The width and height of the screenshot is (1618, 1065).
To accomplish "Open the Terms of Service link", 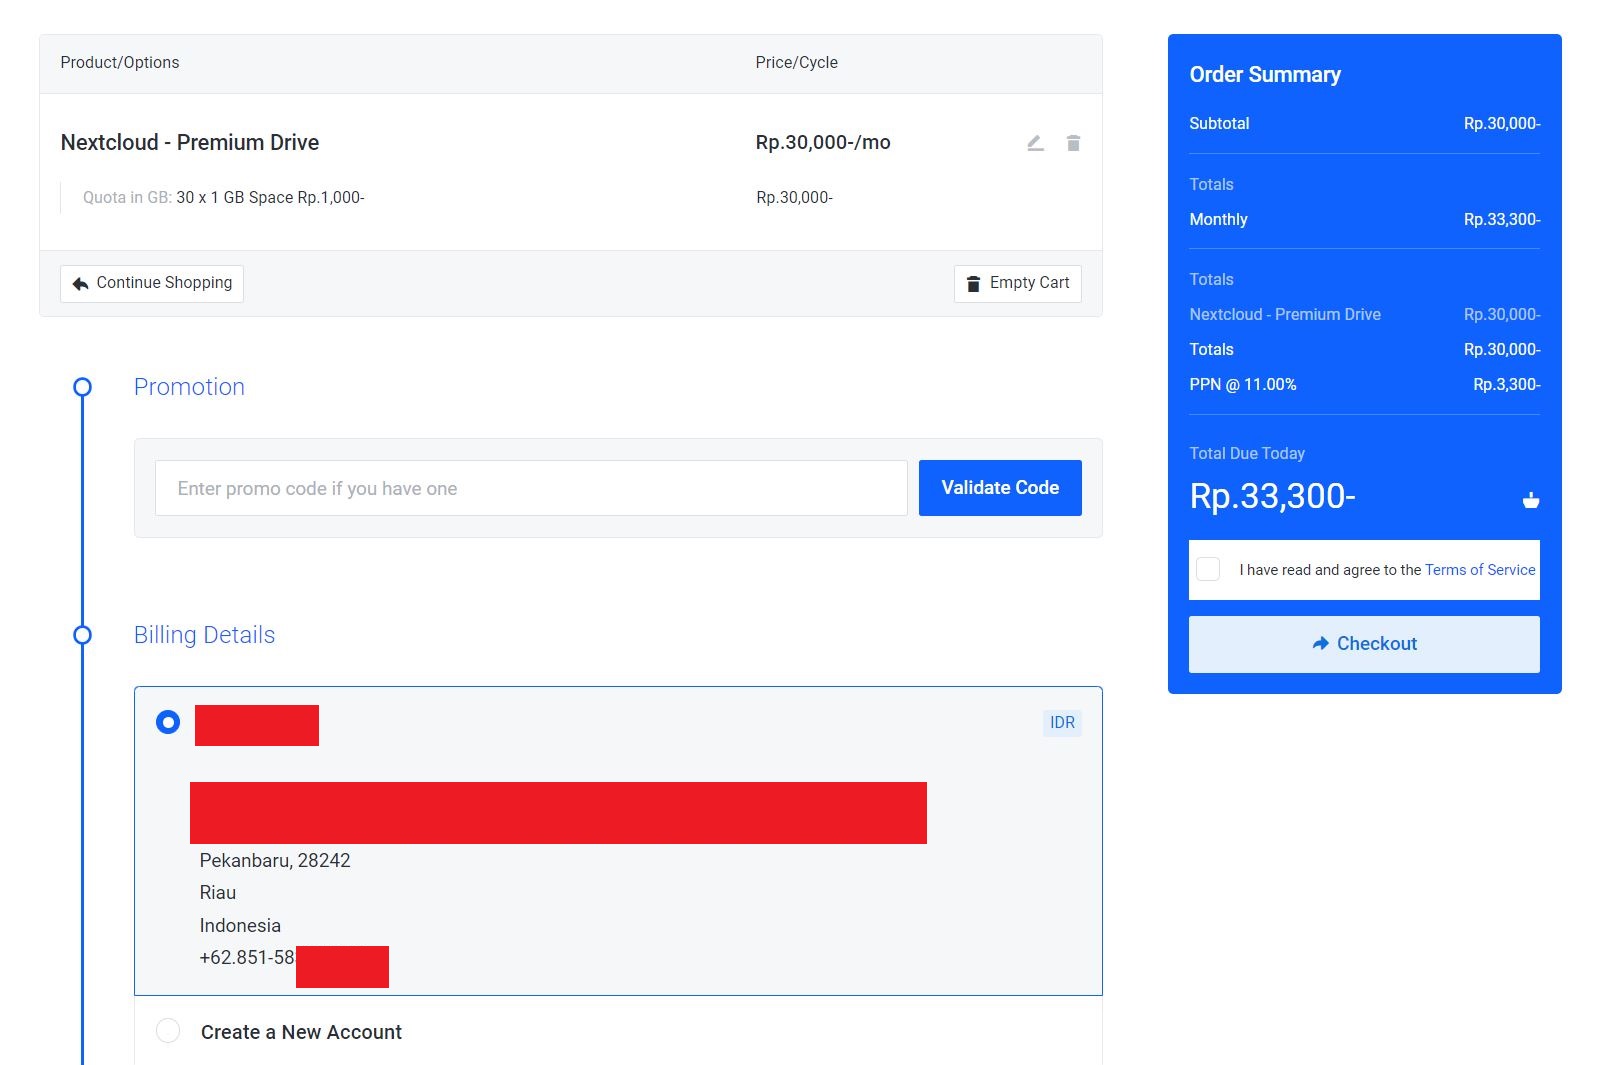I will pyautogui.click(x=1480, y=569).
